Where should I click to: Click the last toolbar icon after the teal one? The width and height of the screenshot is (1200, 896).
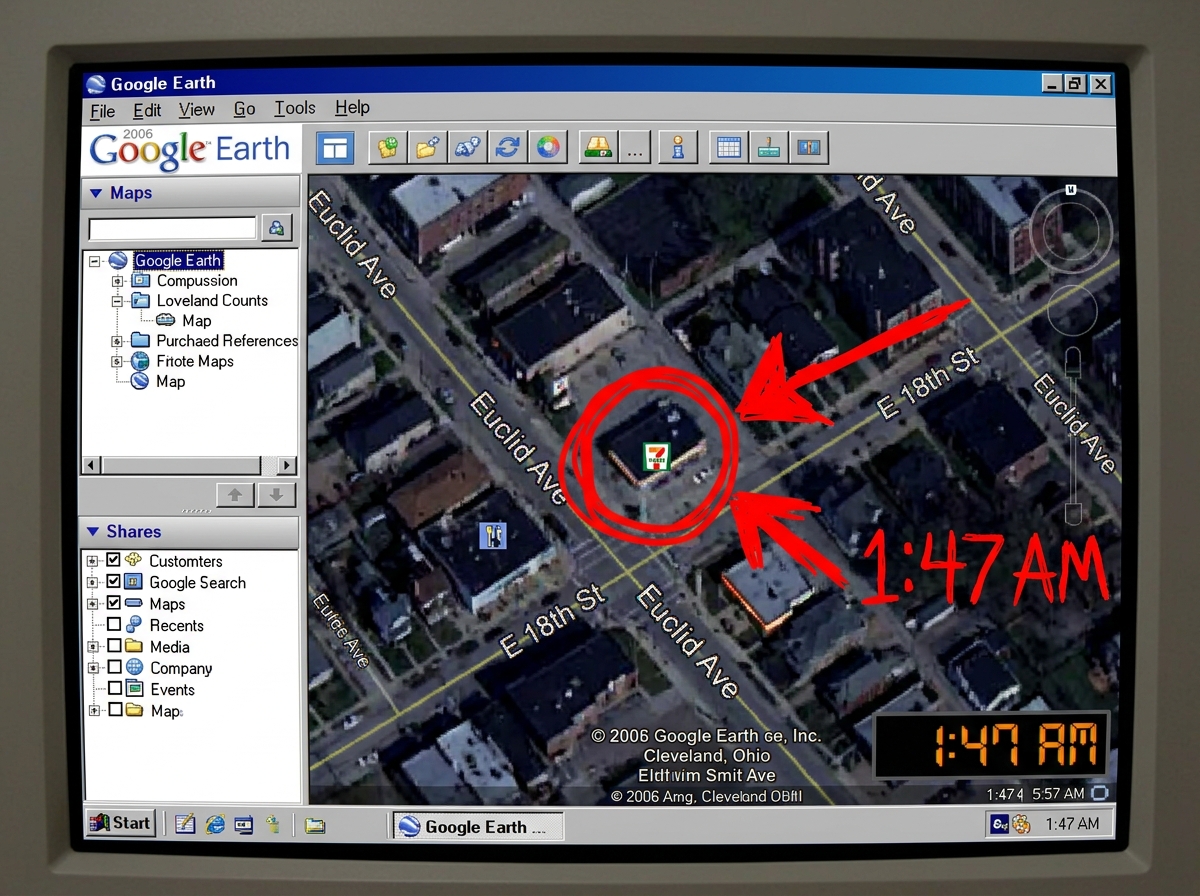[808, 148]
